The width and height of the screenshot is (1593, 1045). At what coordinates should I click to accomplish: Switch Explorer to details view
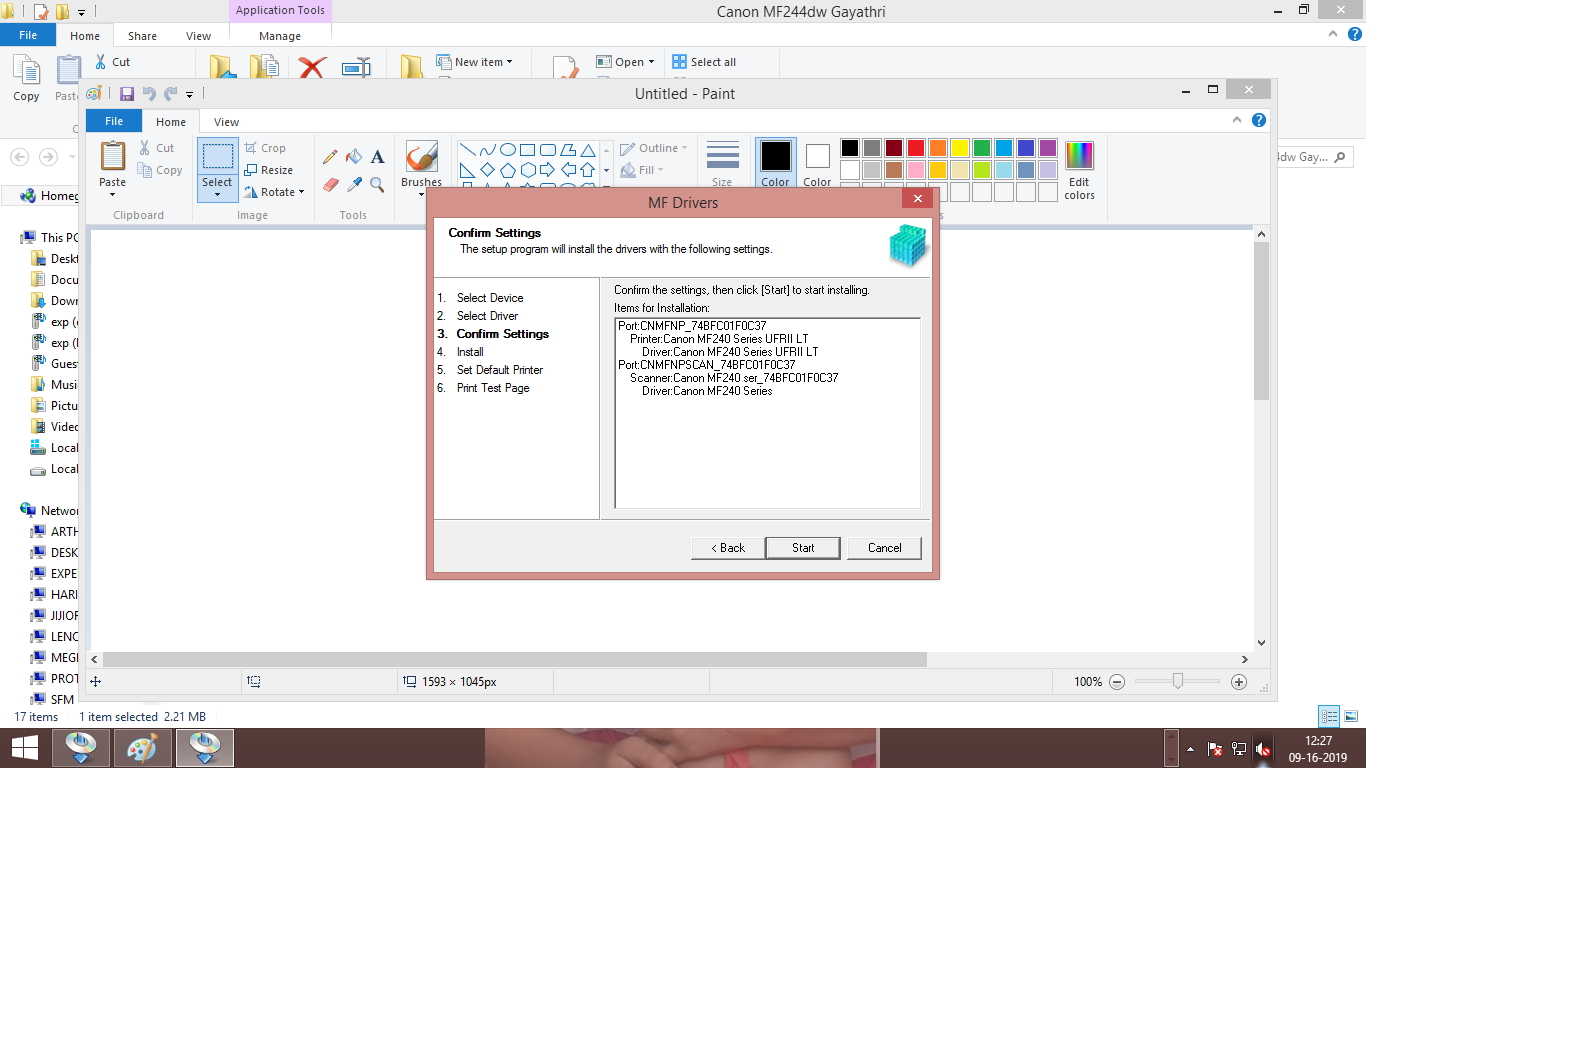[x=1329, y=716]
